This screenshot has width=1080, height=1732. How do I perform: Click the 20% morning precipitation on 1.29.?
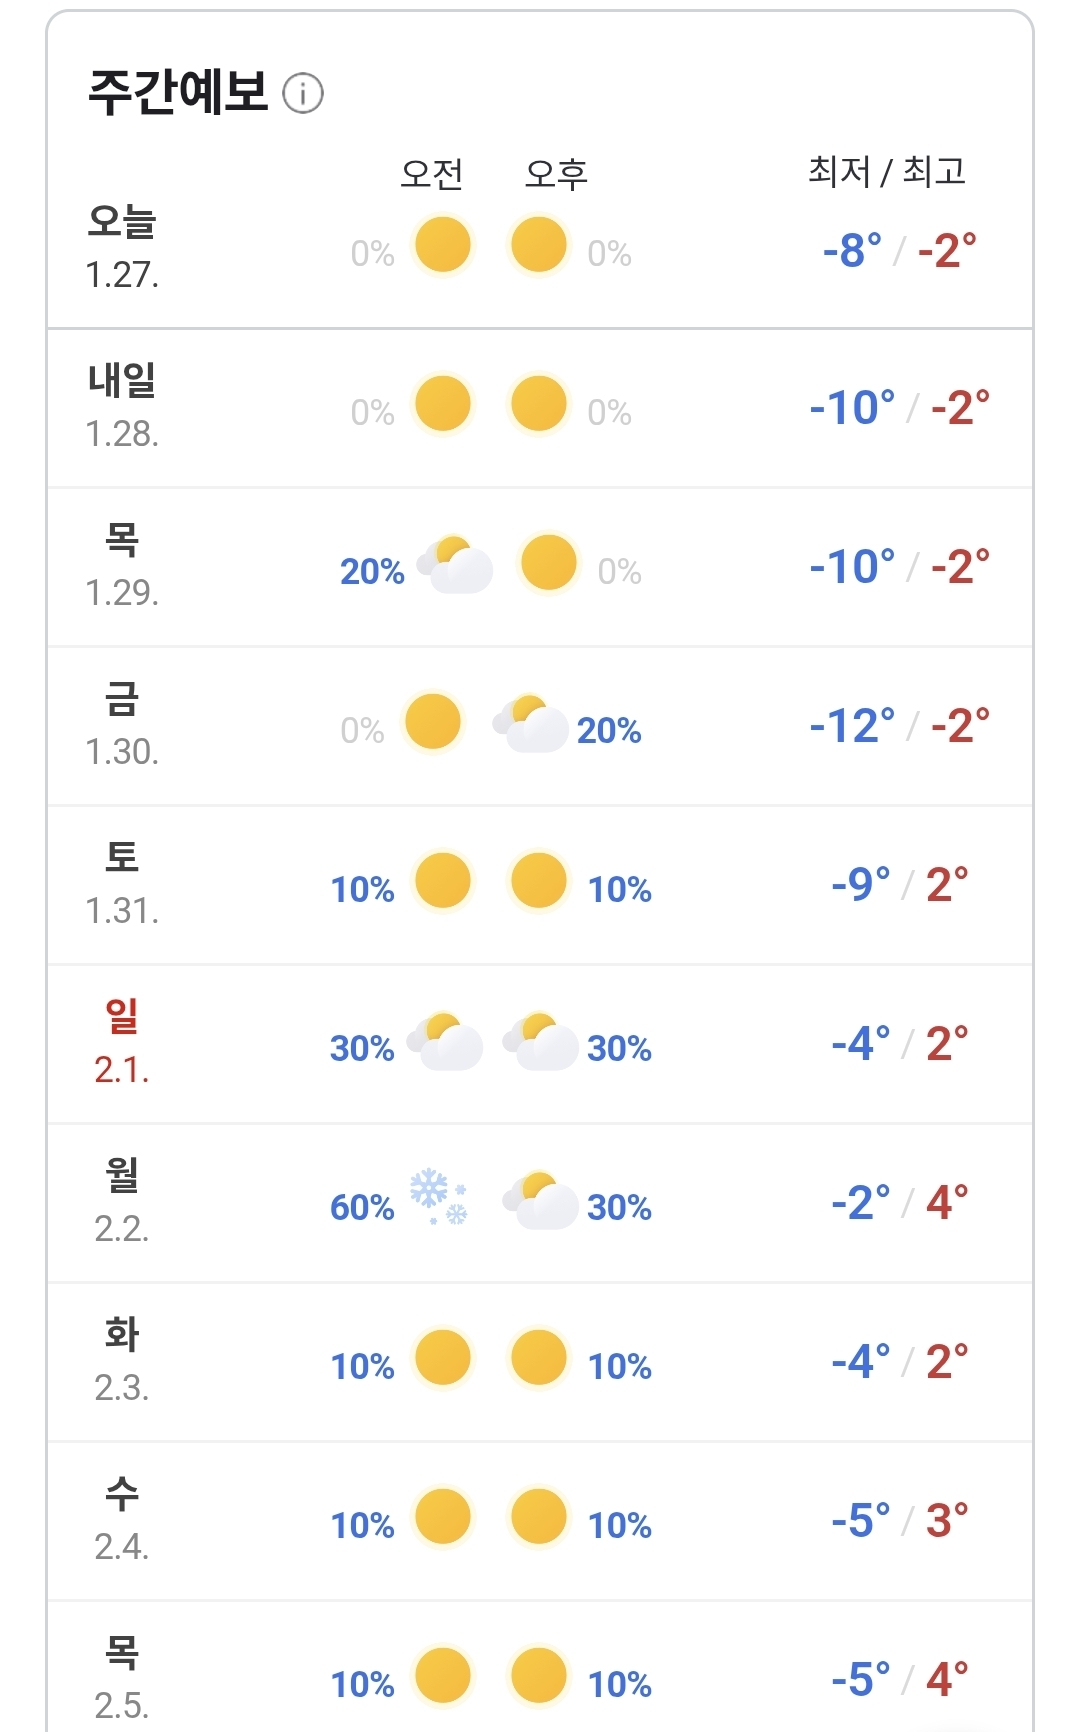coord(372,571)
